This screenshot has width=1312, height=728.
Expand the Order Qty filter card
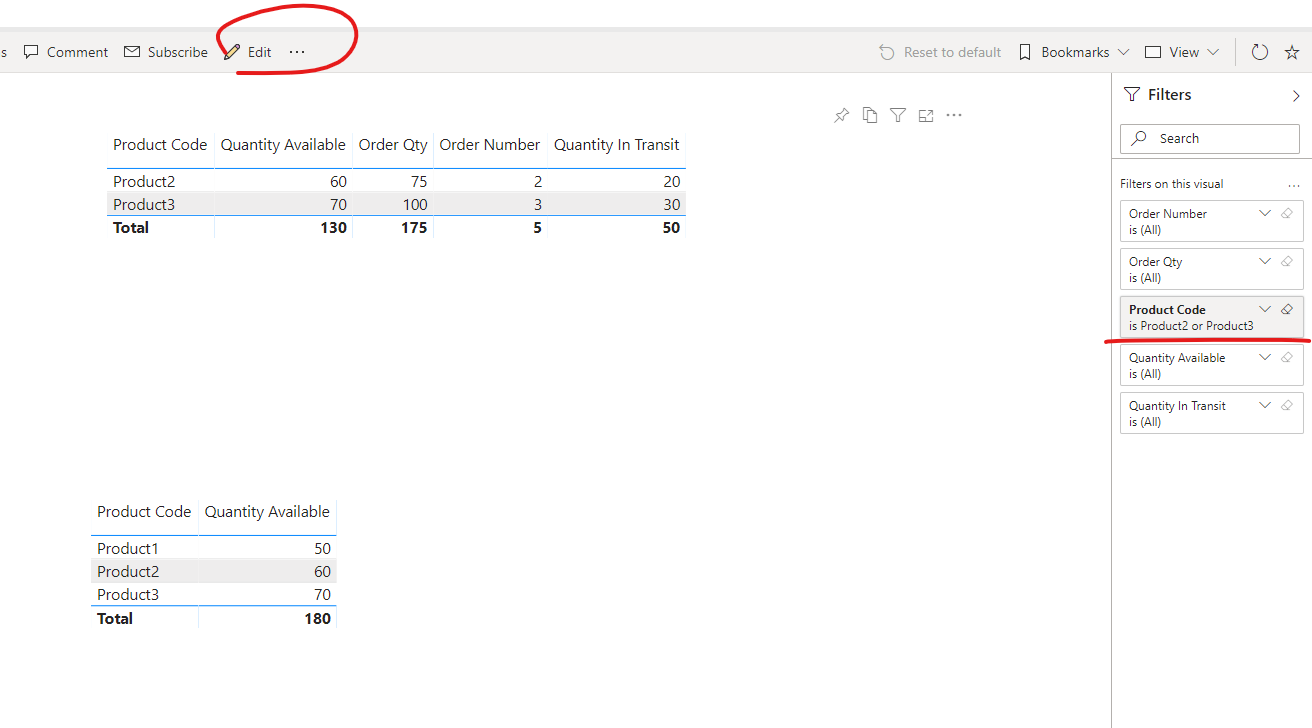[1265, 261]
